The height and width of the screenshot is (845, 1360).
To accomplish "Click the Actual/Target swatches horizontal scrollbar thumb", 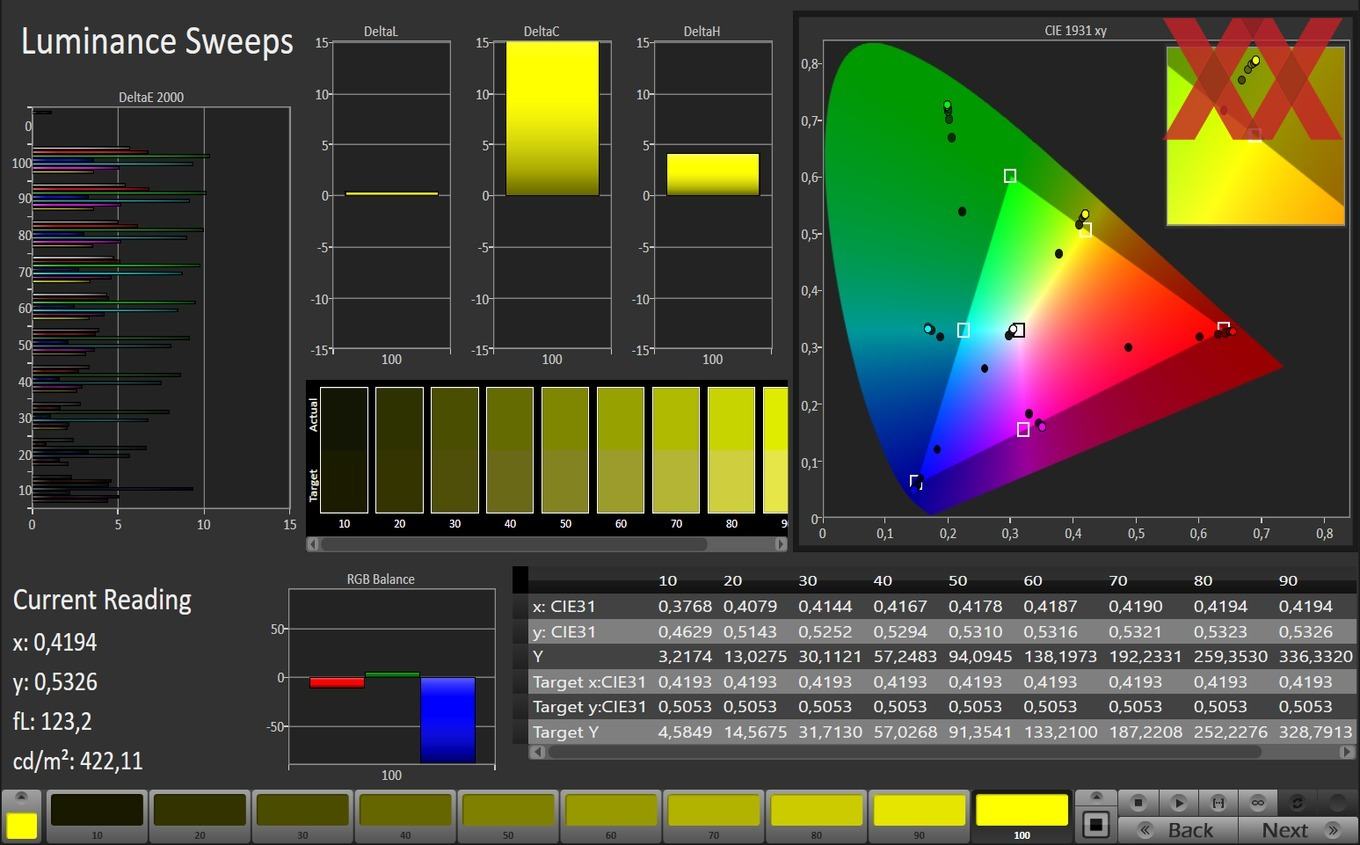I will coord(514,544).
